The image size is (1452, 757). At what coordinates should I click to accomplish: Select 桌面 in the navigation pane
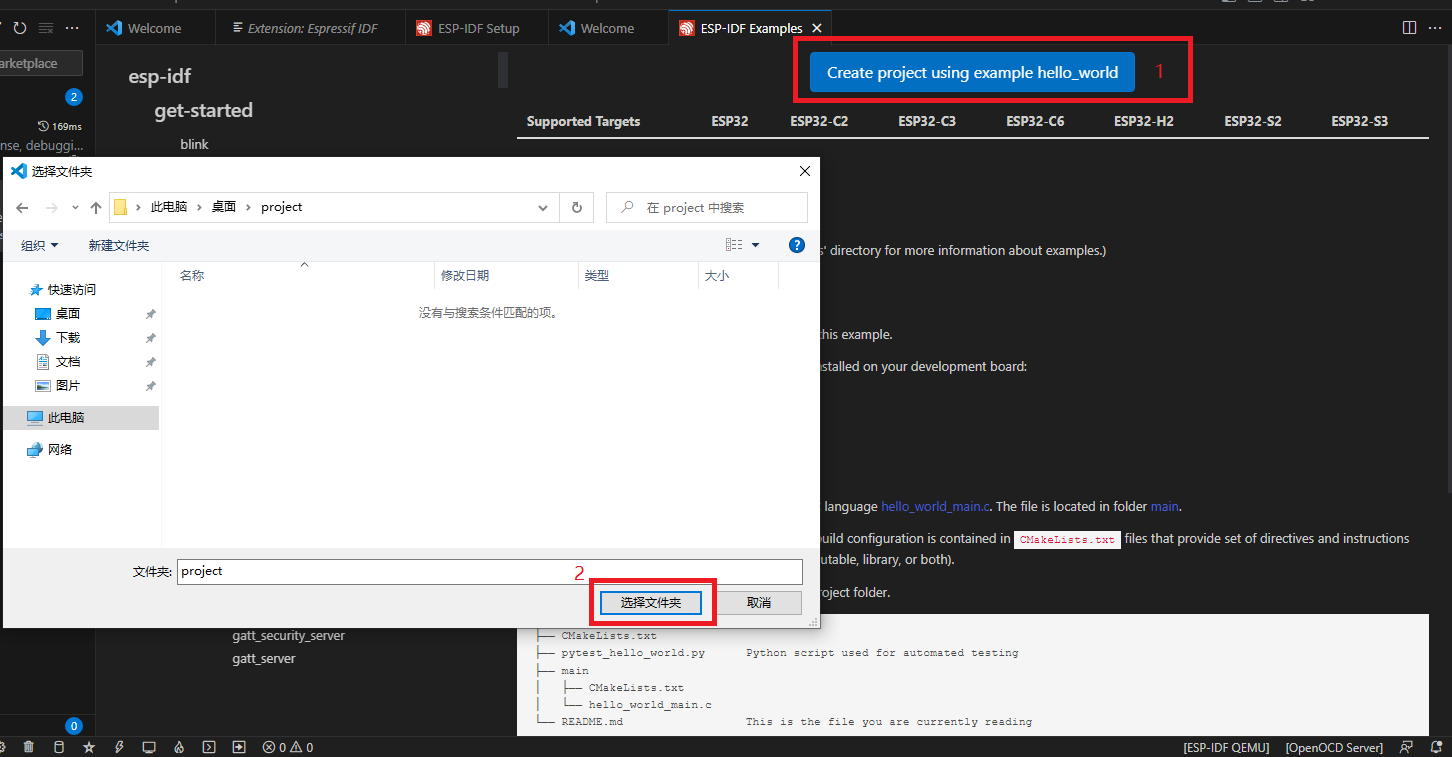coord(68,314)
